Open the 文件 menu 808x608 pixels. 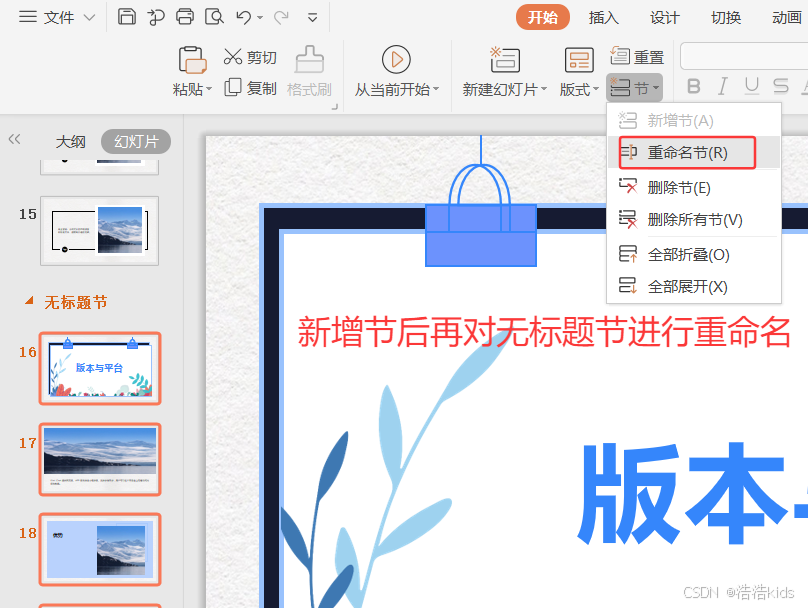(57, 18)
